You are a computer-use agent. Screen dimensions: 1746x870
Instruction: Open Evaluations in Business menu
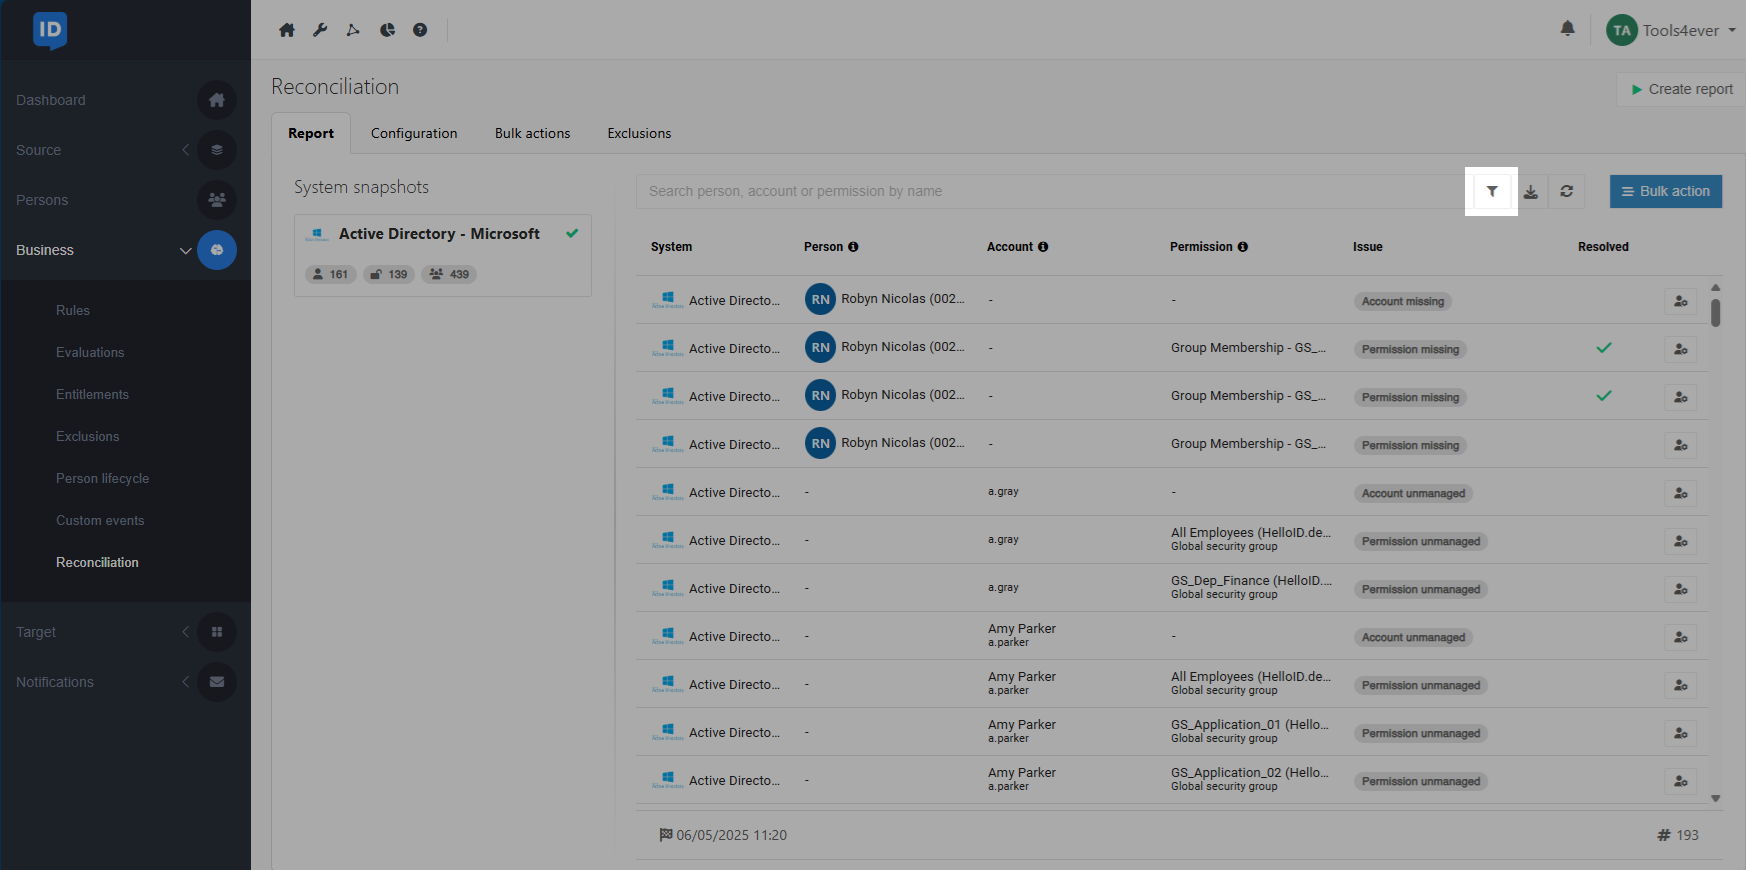point(90,353)
